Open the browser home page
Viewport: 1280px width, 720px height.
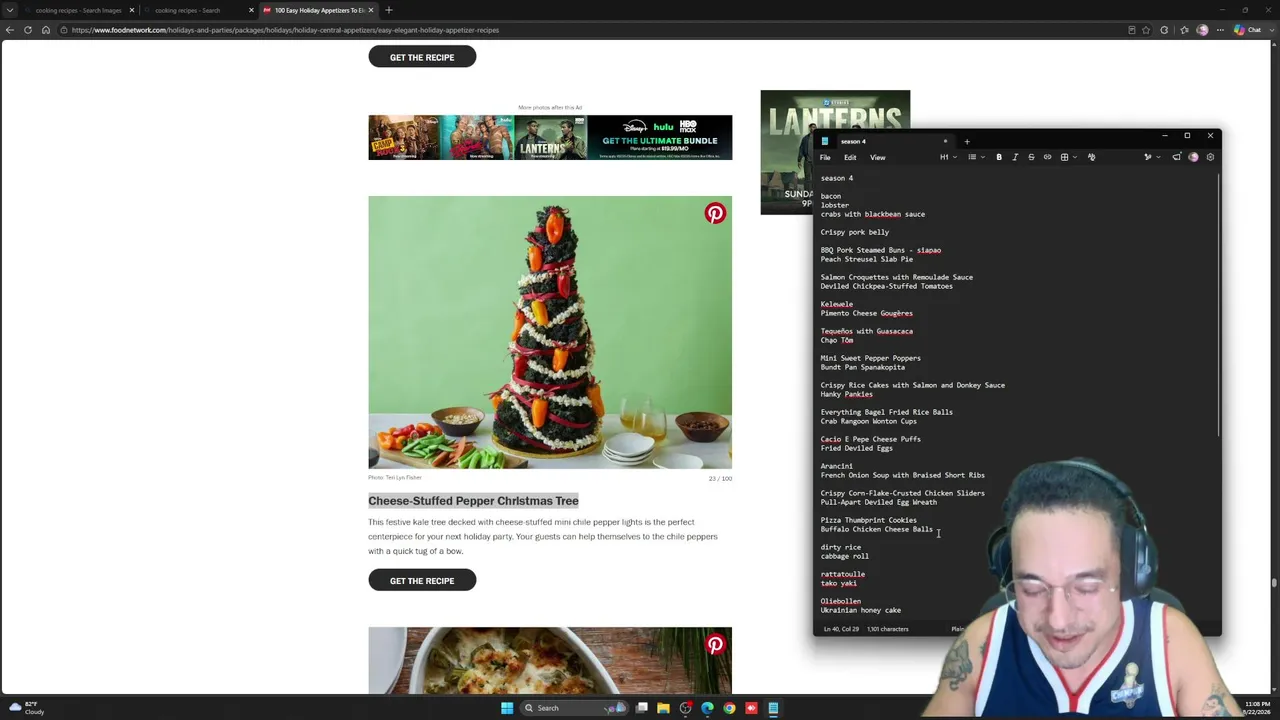tap(46, 30)
